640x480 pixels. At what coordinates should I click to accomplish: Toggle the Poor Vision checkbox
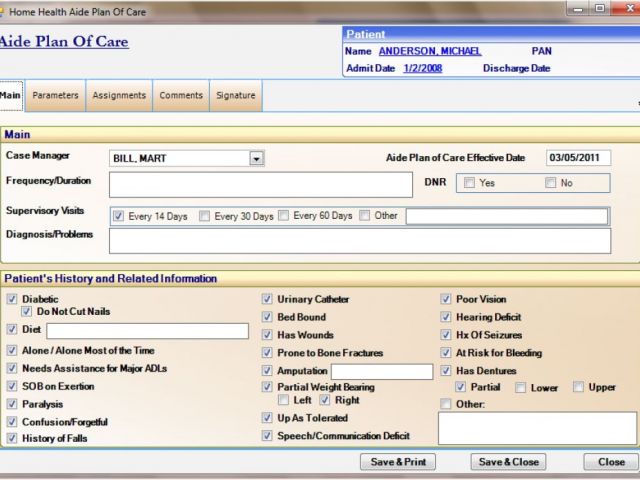pos(446,299)
